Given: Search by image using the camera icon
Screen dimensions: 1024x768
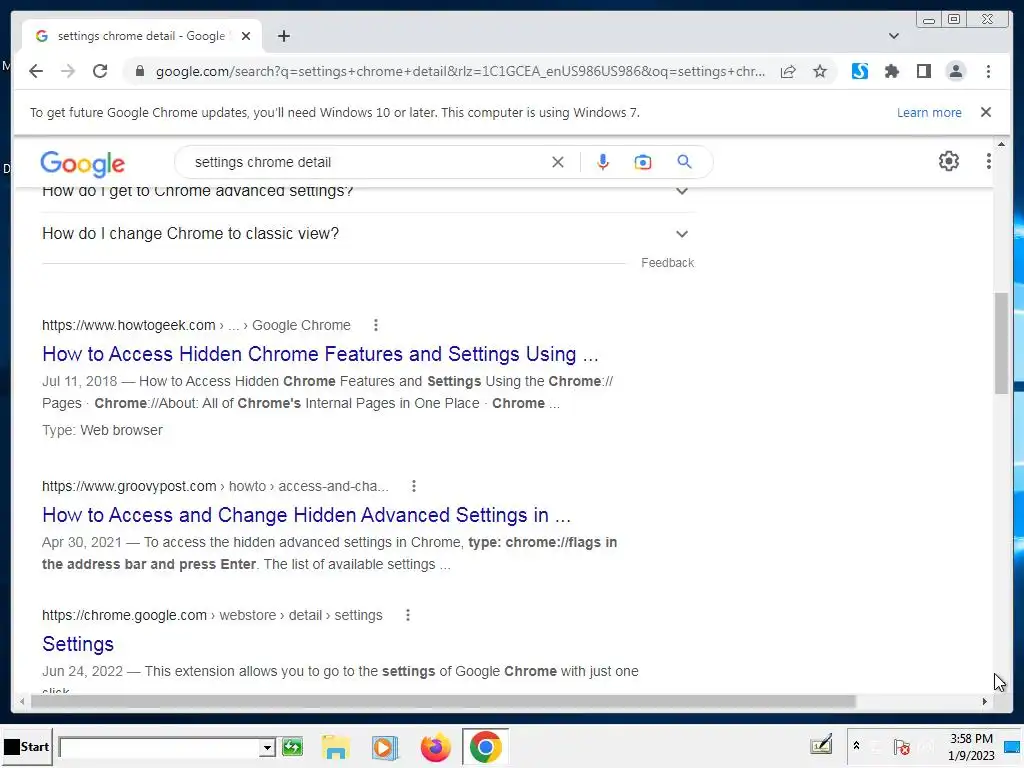Looking at the screenshot, I should 643,162.
